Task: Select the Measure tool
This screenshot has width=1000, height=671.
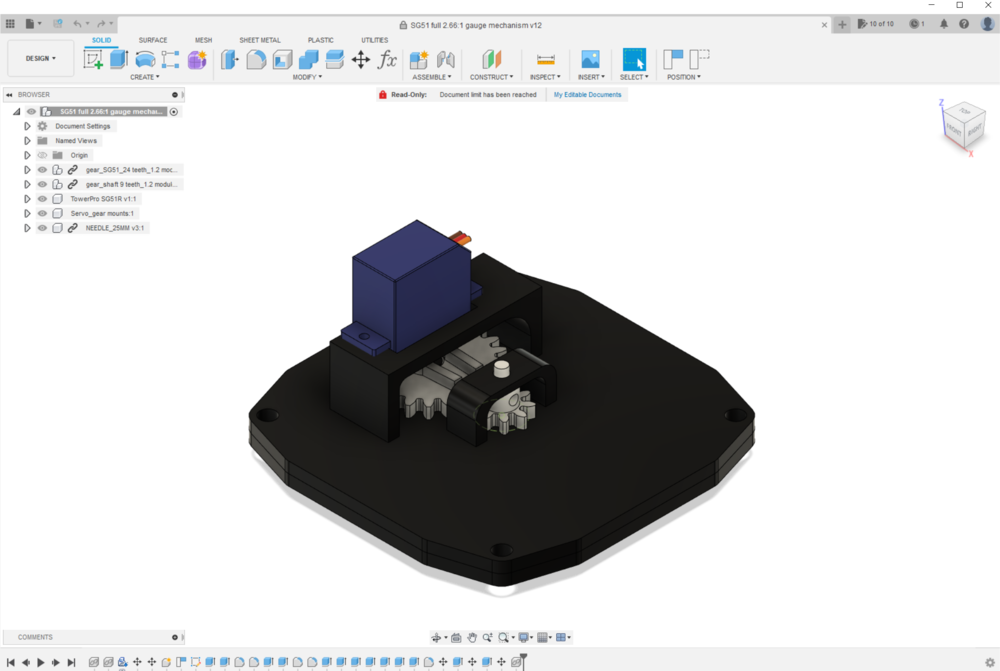Action: [546, 59]
